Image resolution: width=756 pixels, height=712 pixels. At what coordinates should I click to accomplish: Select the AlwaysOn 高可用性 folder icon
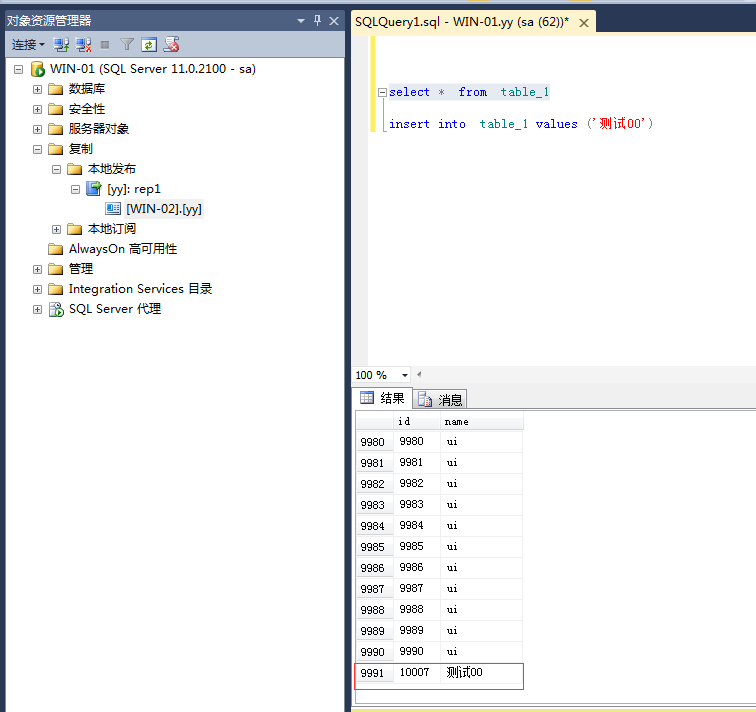tap(56, 249)
